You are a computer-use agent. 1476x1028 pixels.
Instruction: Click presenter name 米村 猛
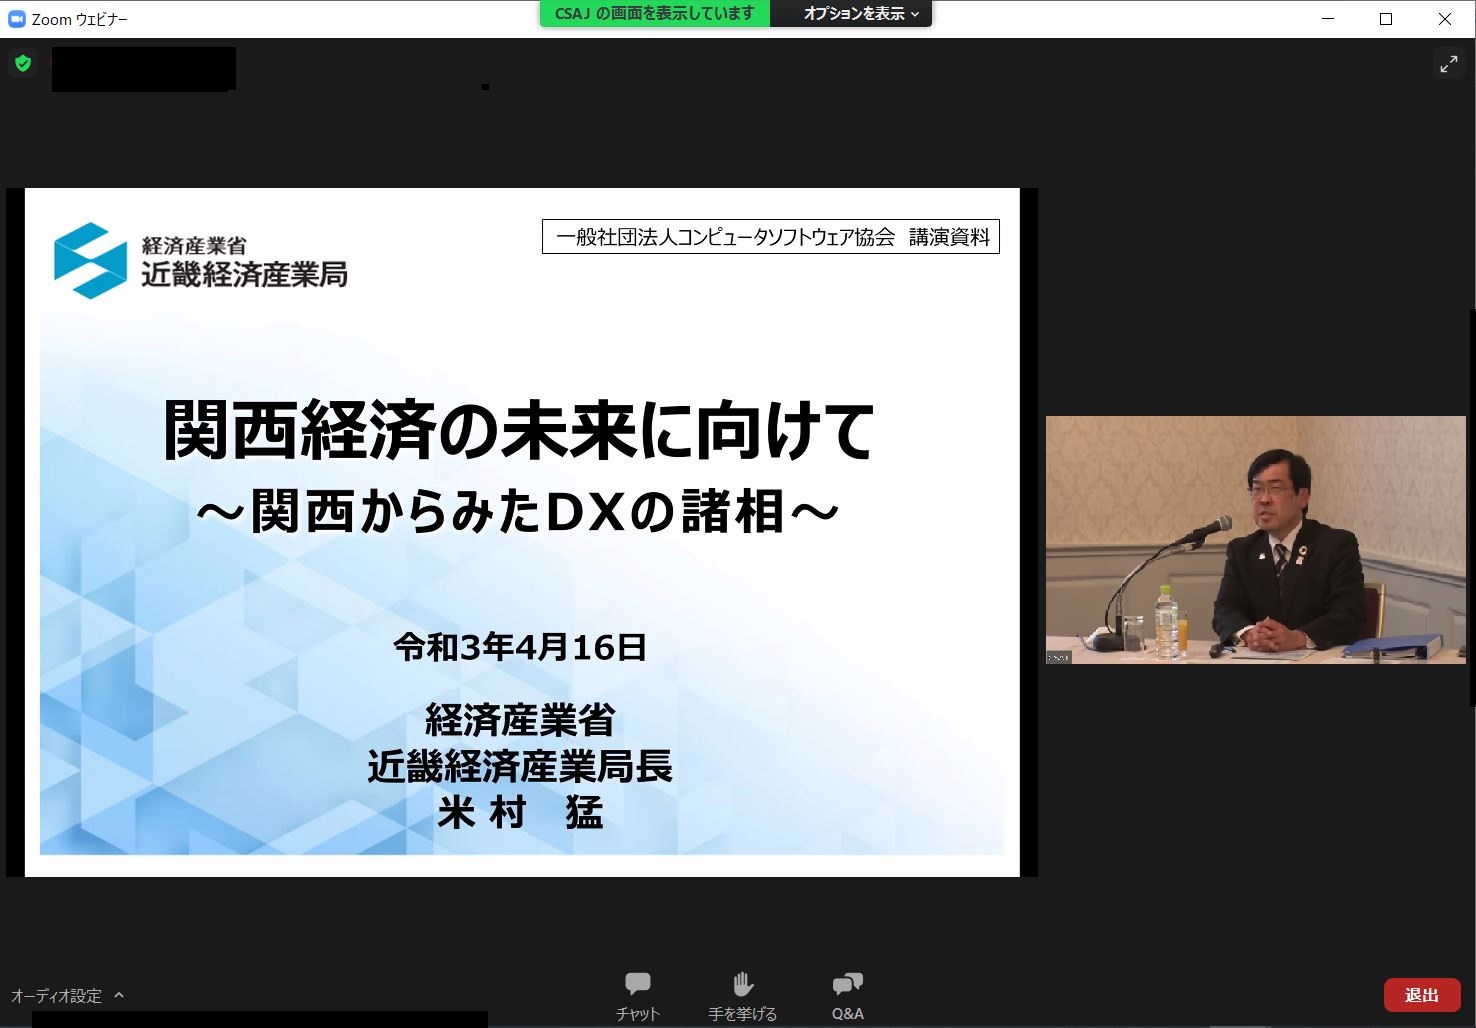[x=520, y=813]
